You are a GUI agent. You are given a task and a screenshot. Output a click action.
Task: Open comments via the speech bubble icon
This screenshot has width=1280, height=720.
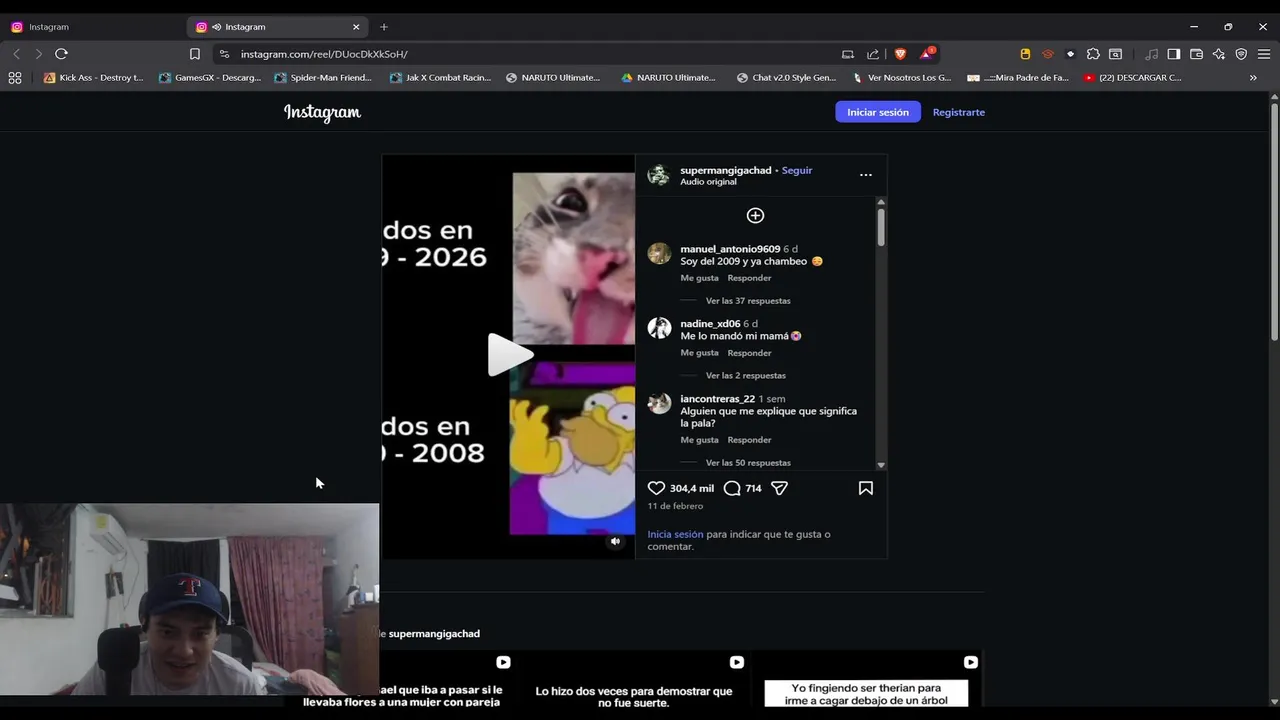pyautogui.click(x=732, y=488)
